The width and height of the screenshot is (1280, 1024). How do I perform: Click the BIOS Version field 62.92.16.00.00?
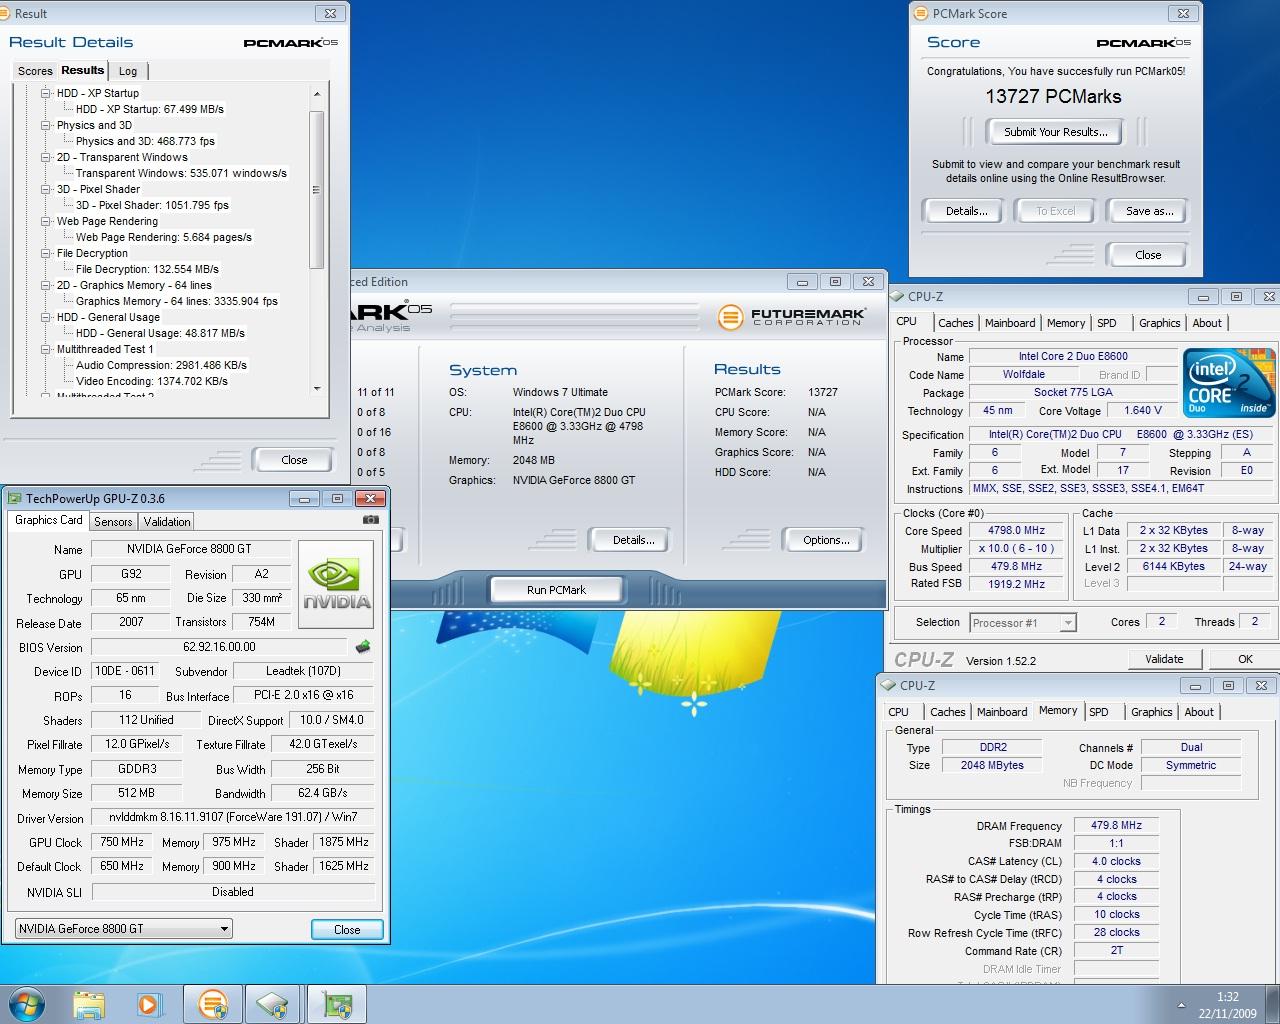pos(220,647)
